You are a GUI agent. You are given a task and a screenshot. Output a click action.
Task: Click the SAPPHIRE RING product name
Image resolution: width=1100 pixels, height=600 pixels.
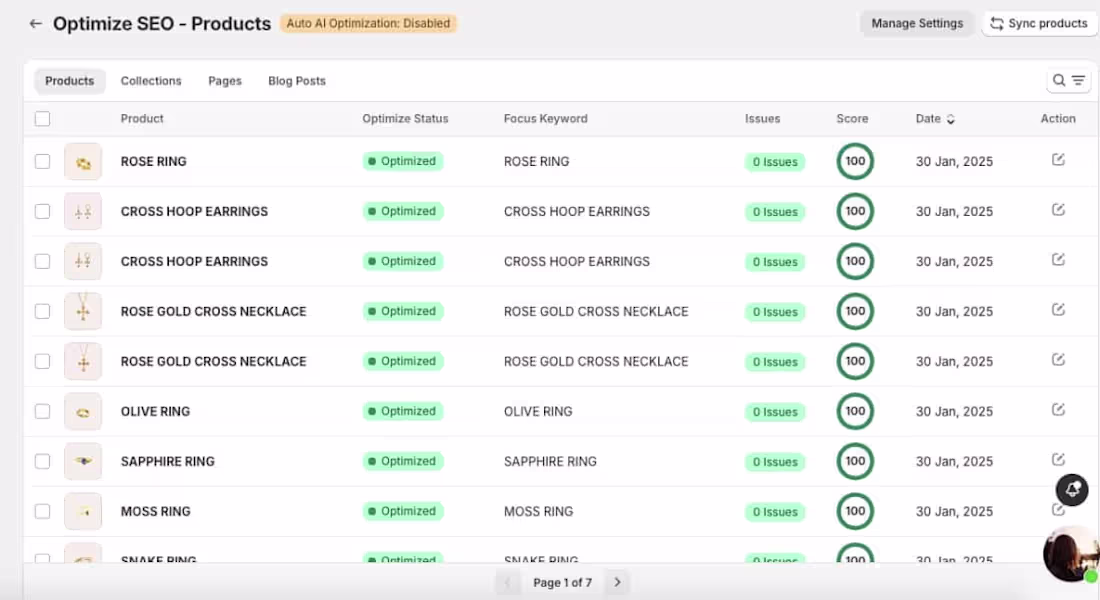[x=168, y=461]
